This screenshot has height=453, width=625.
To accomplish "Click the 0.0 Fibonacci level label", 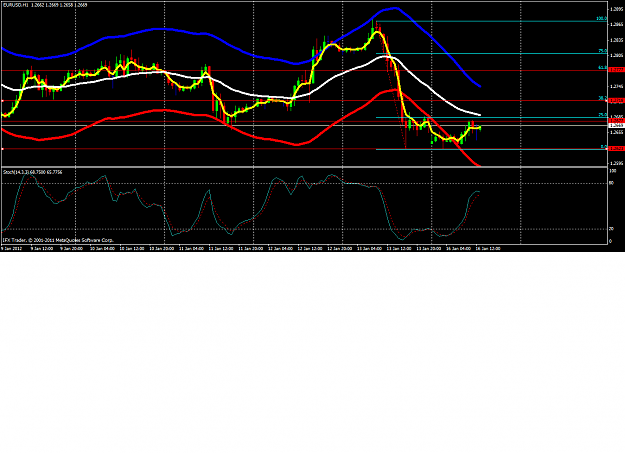I will point(603,147).
